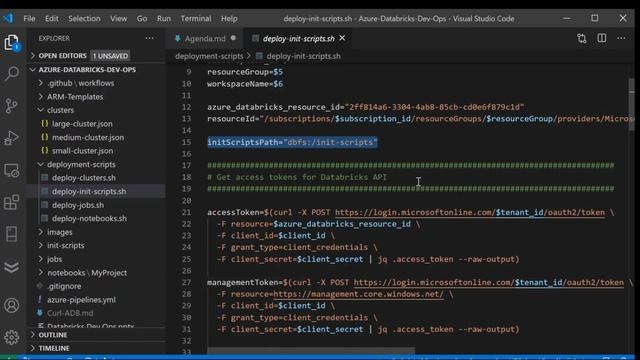
Task: Click the editor vertical scrollbar thumb
Action: coord(631,104)
